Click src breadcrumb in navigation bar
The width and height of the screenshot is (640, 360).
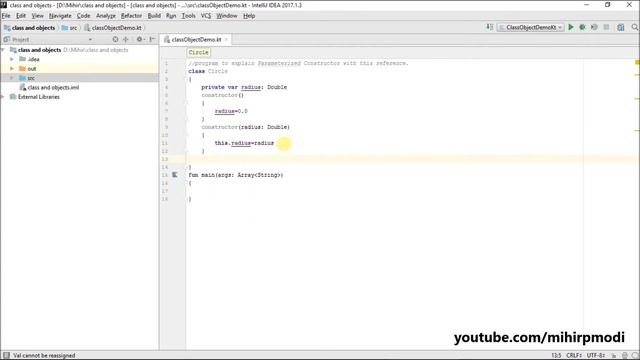(69, 28)
